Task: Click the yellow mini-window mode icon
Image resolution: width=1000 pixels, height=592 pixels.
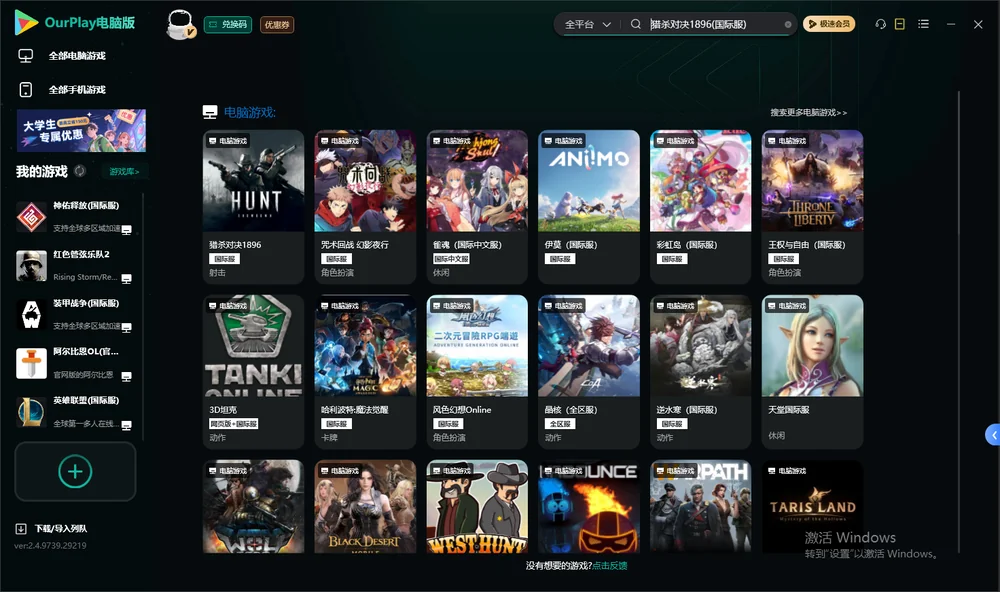Action: click(x=900, y=24)
